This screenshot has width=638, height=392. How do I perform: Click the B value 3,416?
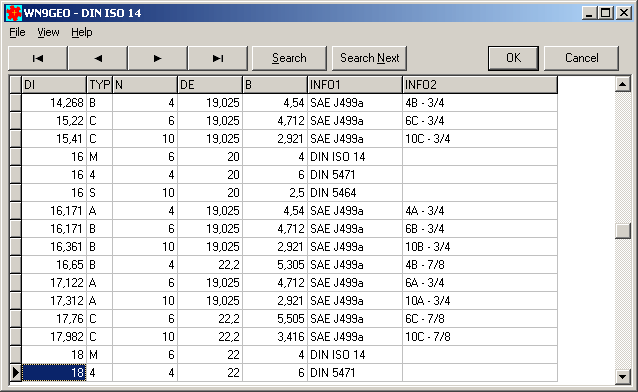(x=275, y=337)
